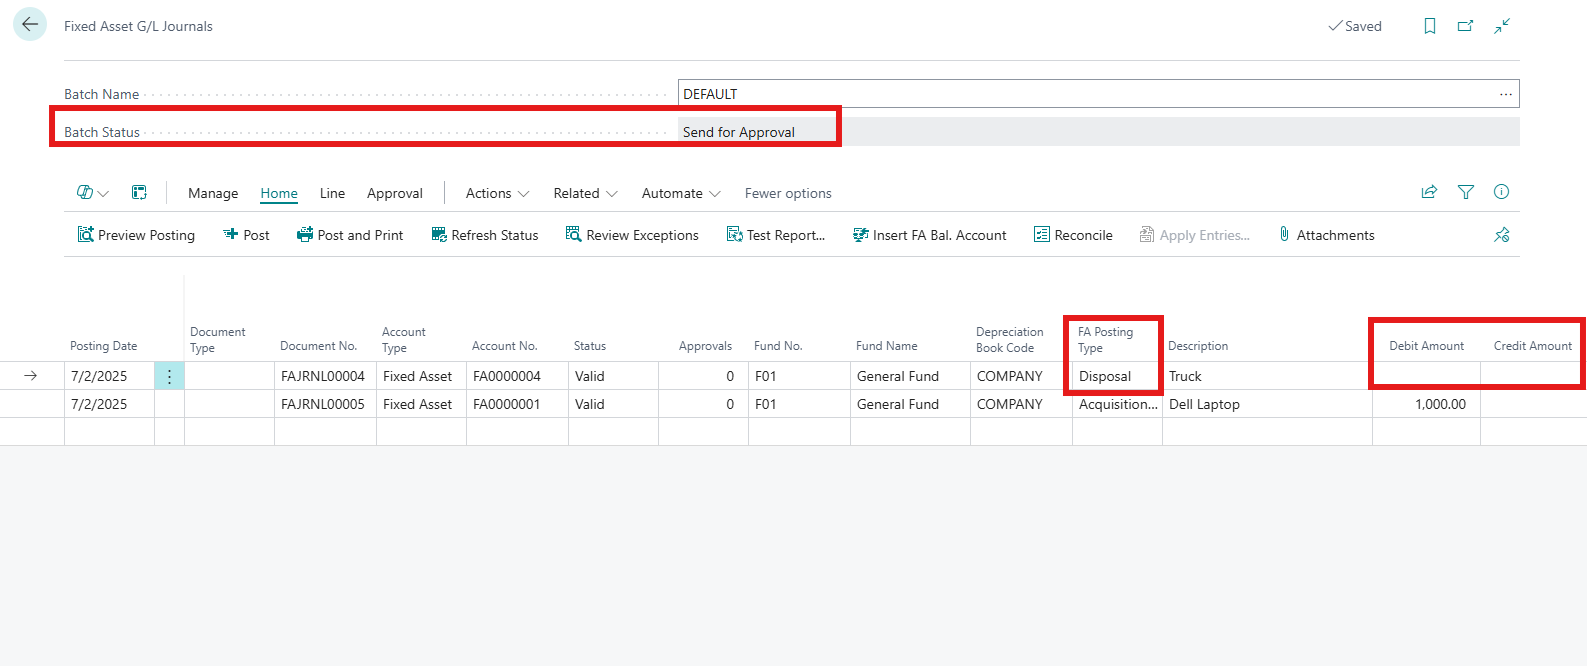
Task: Click Review Exceptions
Action: [x=632, y=235]
